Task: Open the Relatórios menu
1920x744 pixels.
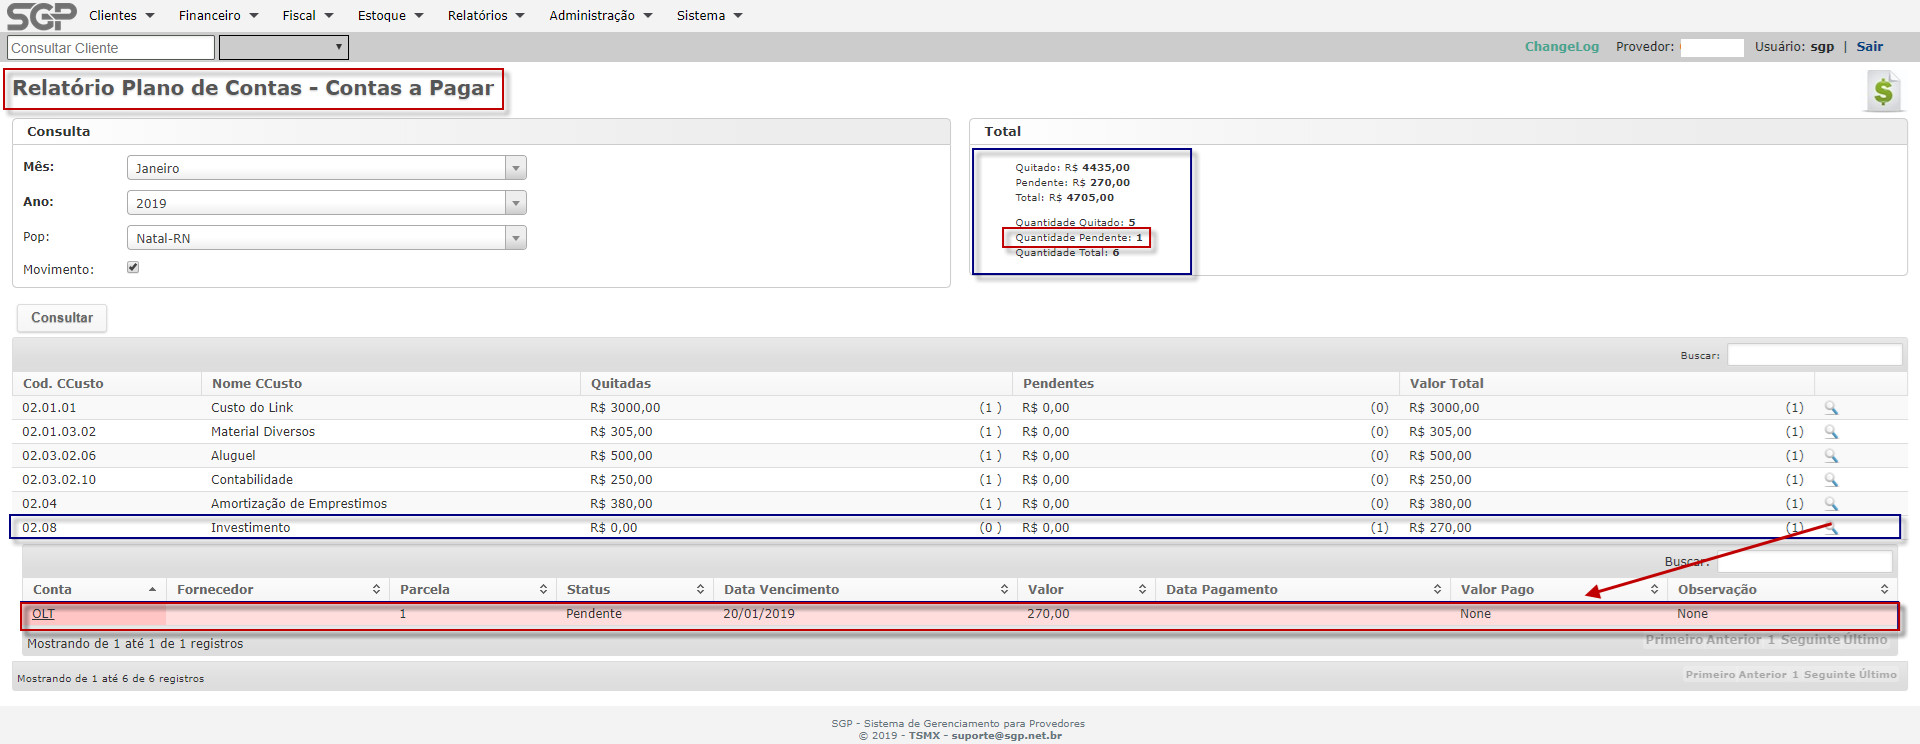Action: [x=485, y=16]
